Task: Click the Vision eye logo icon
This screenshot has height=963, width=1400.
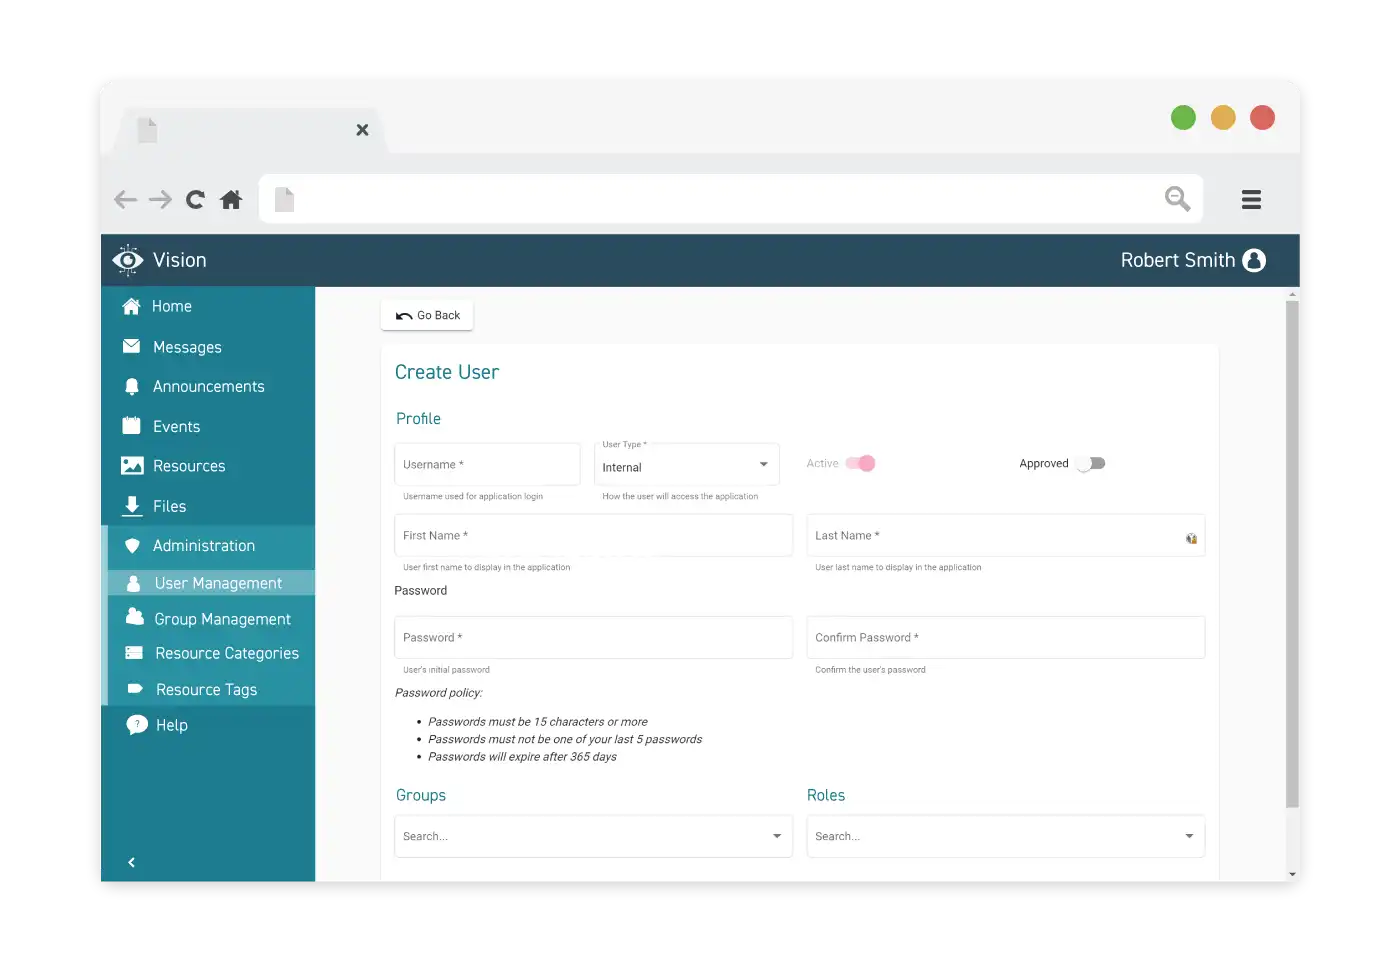Action: pos(128,260)
